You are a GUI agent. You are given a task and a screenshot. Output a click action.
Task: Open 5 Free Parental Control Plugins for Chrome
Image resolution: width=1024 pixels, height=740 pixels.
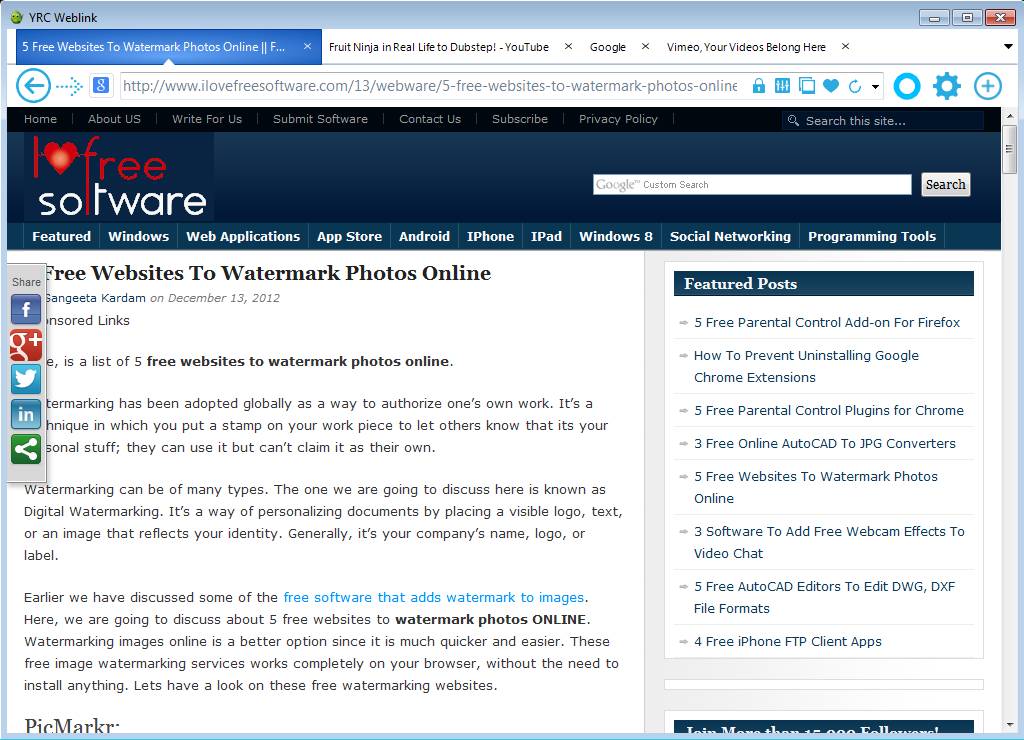tap(829, 410)
